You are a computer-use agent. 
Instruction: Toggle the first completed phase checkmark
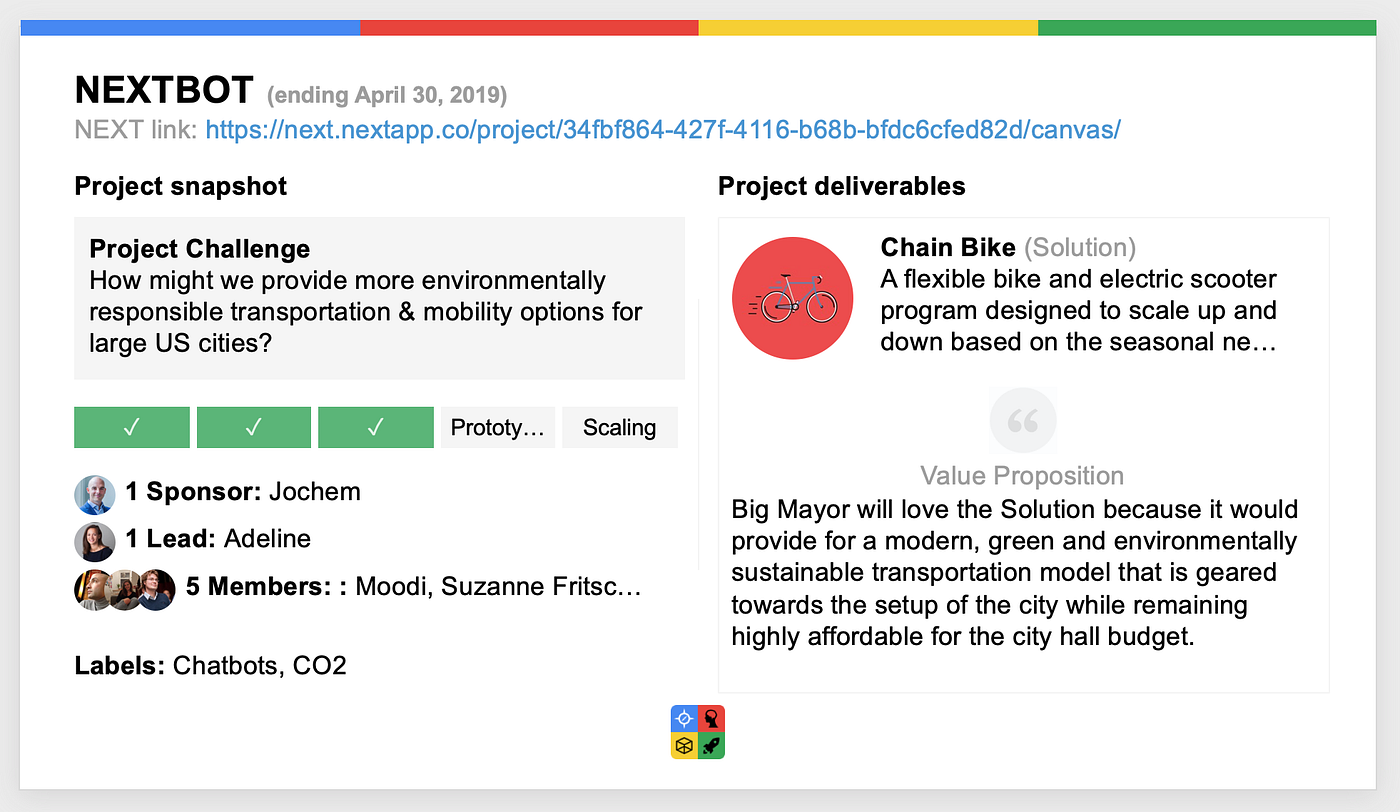pos(131,427)
